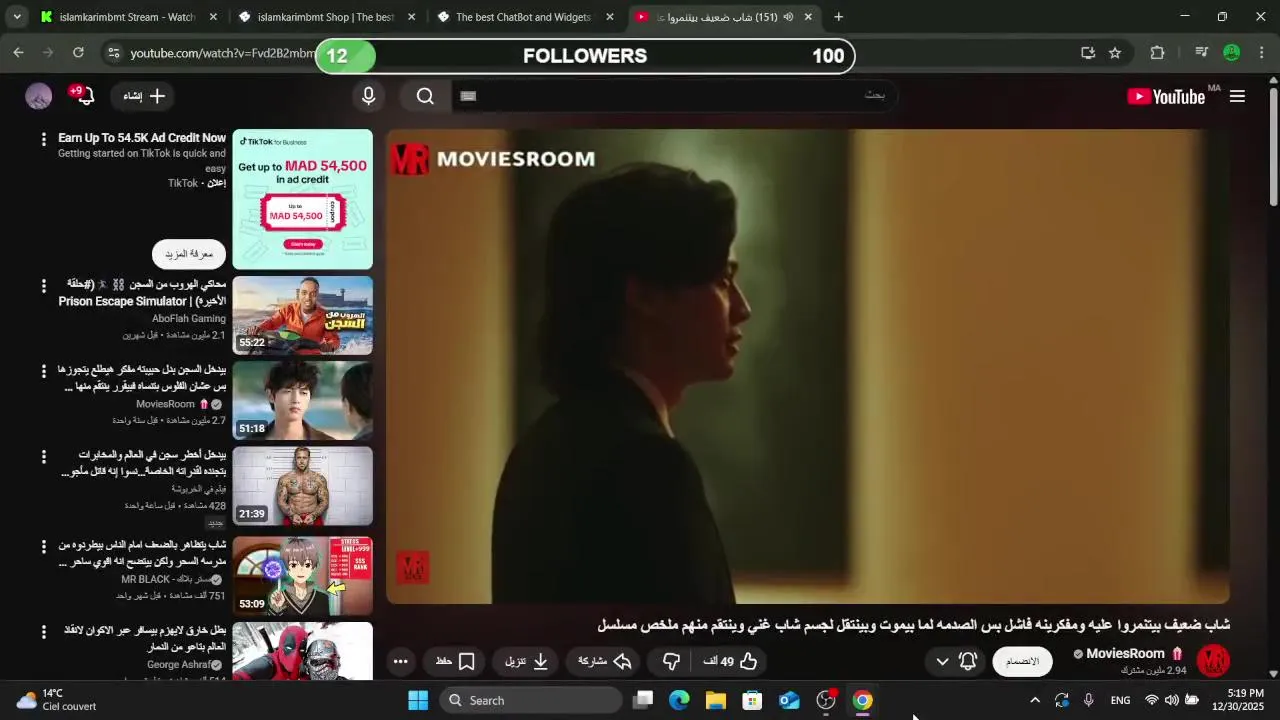
Task: Open the 21:39 prison video thumbnail
Action: pos(303,486)
